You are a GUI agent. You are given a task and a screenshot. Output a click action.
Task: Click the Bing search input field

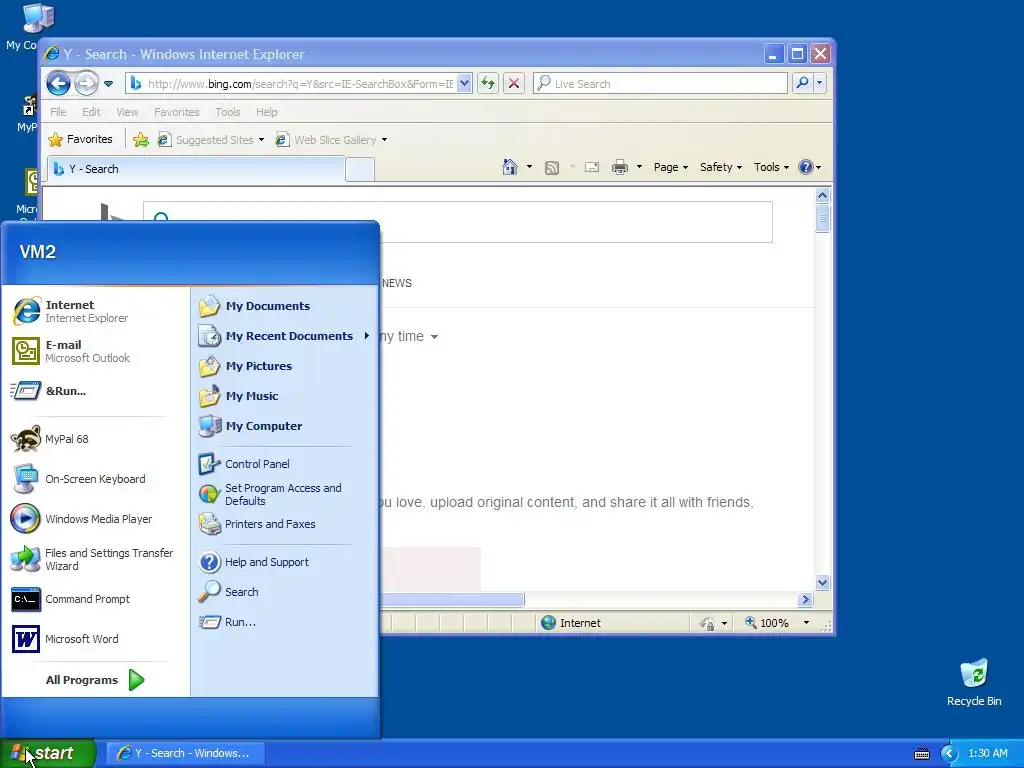click(458, 222)
